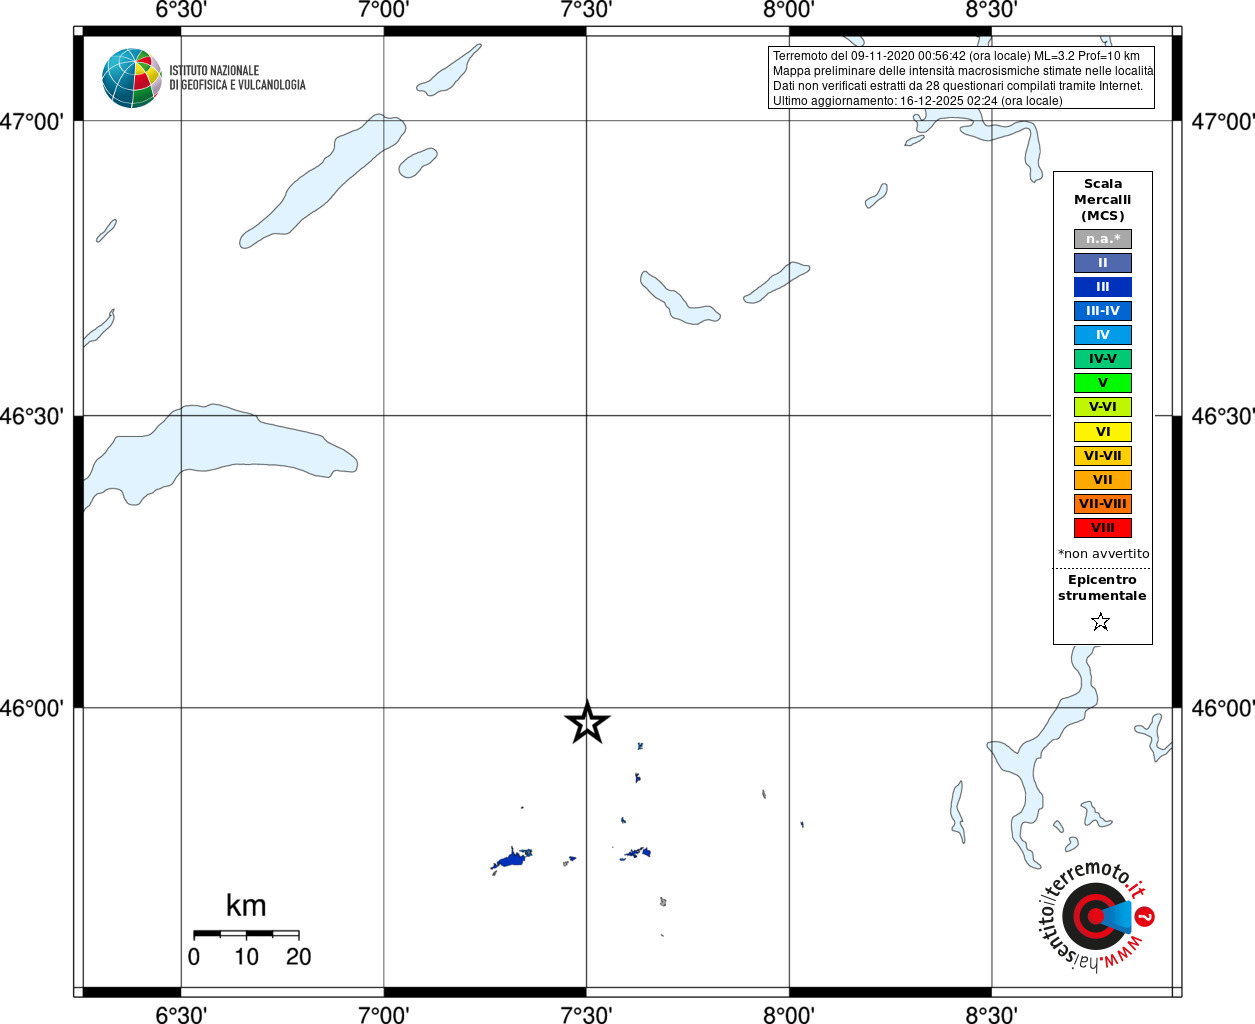Click the haisentitoilterremoto.it logo
This screenshot has width=1255, height=1024.
pos(1096,916)
